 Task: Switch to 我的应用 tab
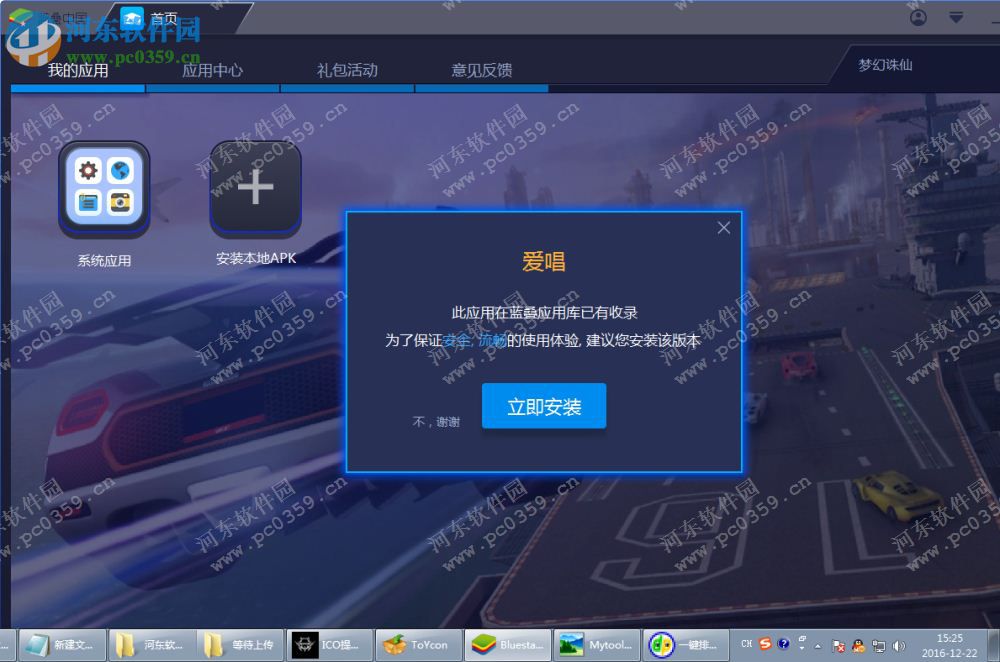78,70
